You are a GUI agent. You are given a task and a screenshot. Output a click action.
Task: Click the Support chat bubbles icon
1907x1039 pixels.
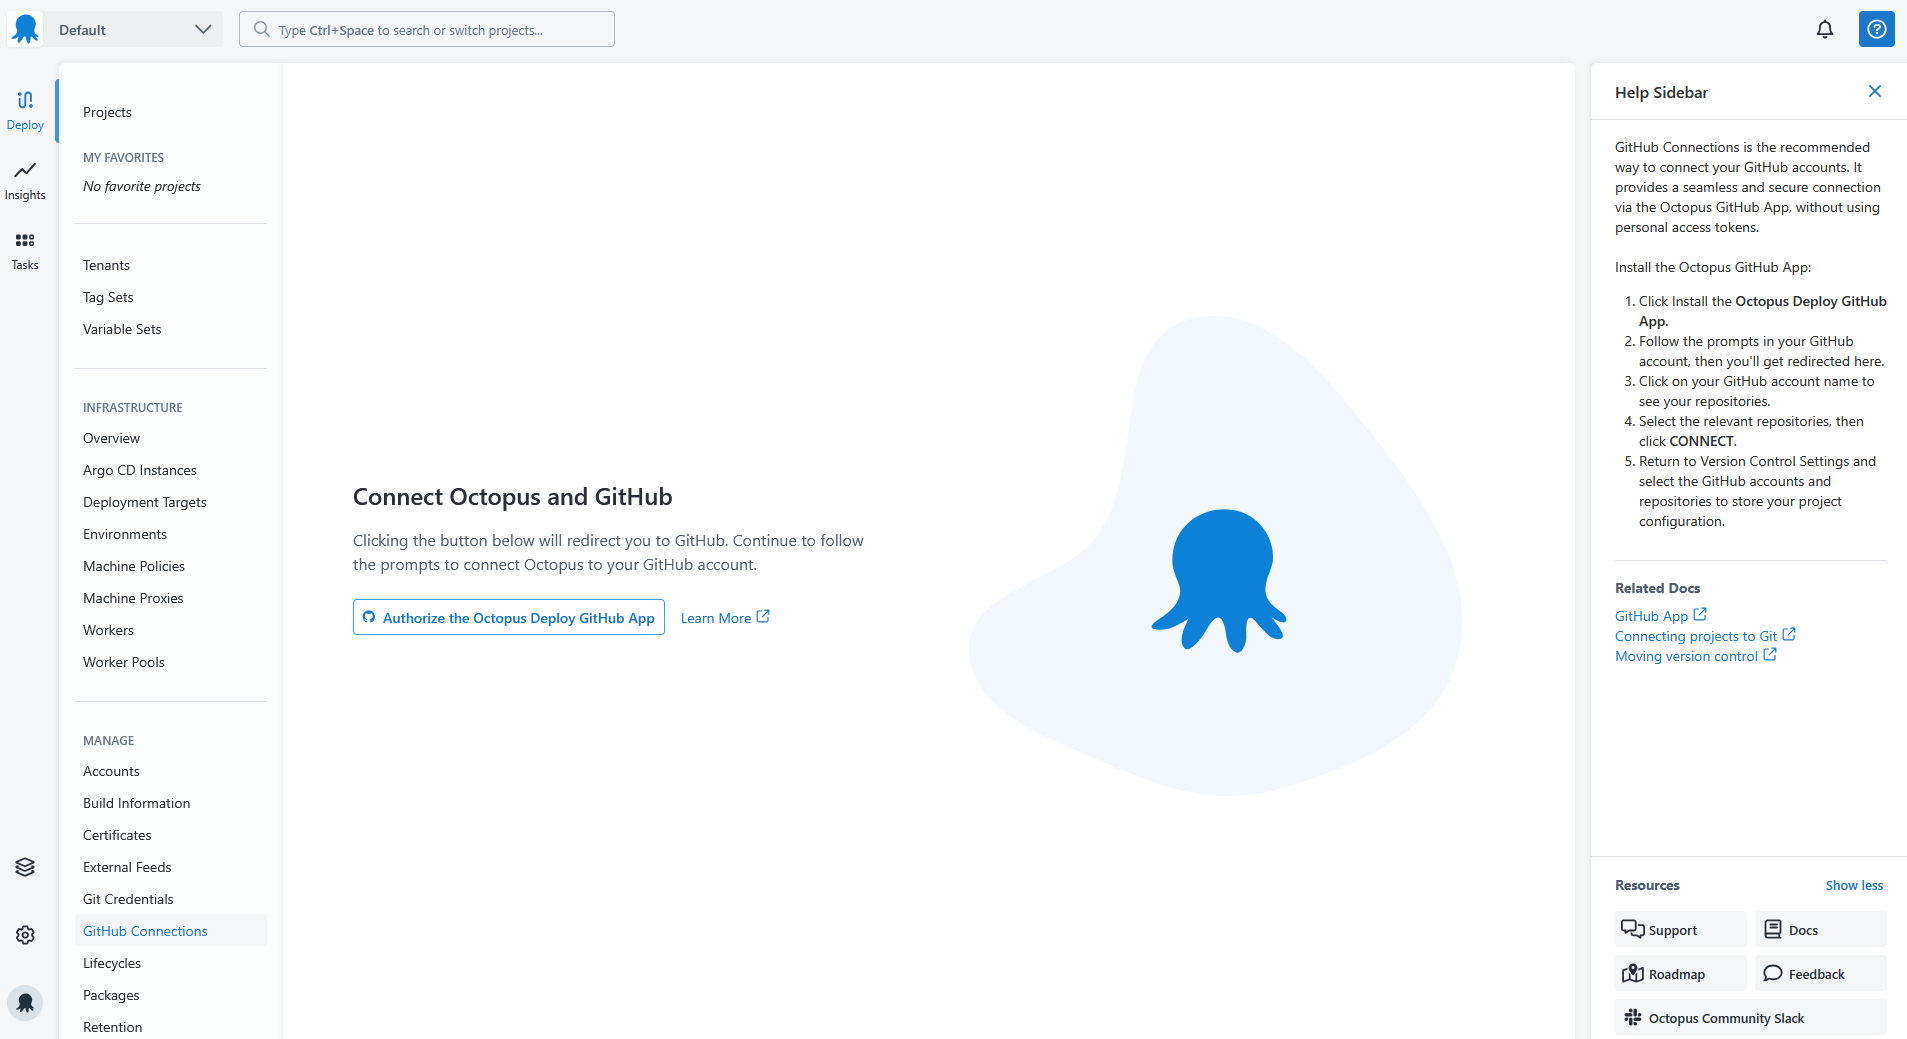[1633, 929]
